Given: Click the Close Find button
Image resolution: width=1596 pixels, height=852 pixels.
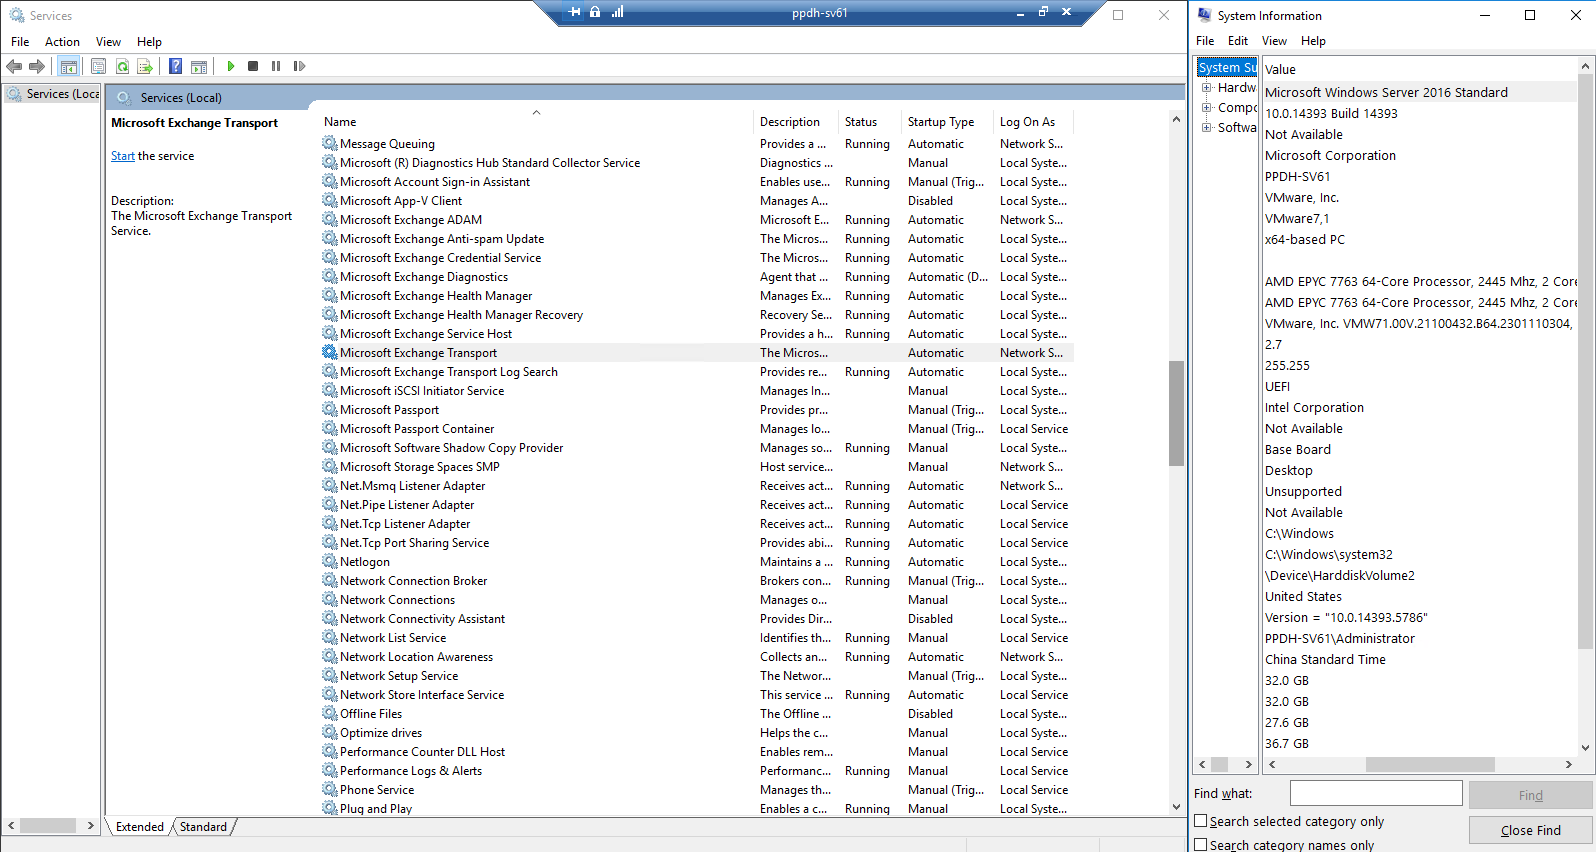Looking at the screenshot, I should coord(1530,830).
